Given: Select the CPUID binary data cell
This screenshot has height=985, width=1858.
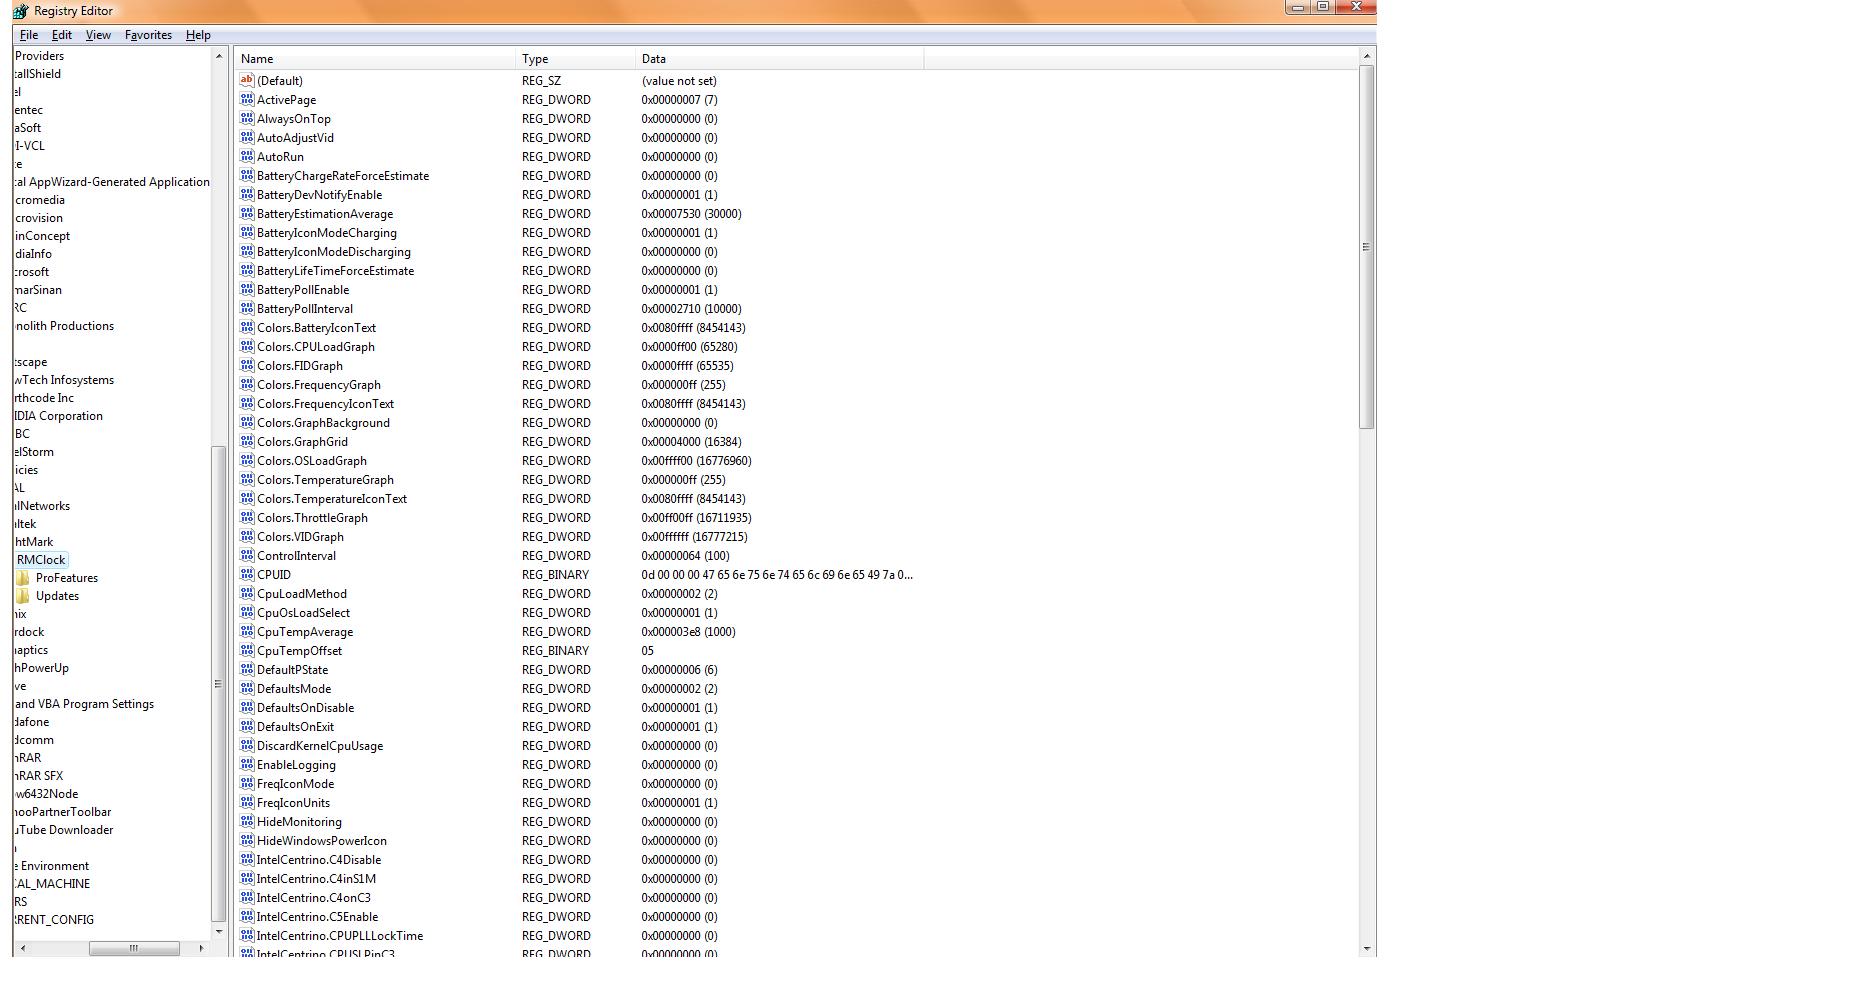Looking at the screenshot, I should 777,574.
